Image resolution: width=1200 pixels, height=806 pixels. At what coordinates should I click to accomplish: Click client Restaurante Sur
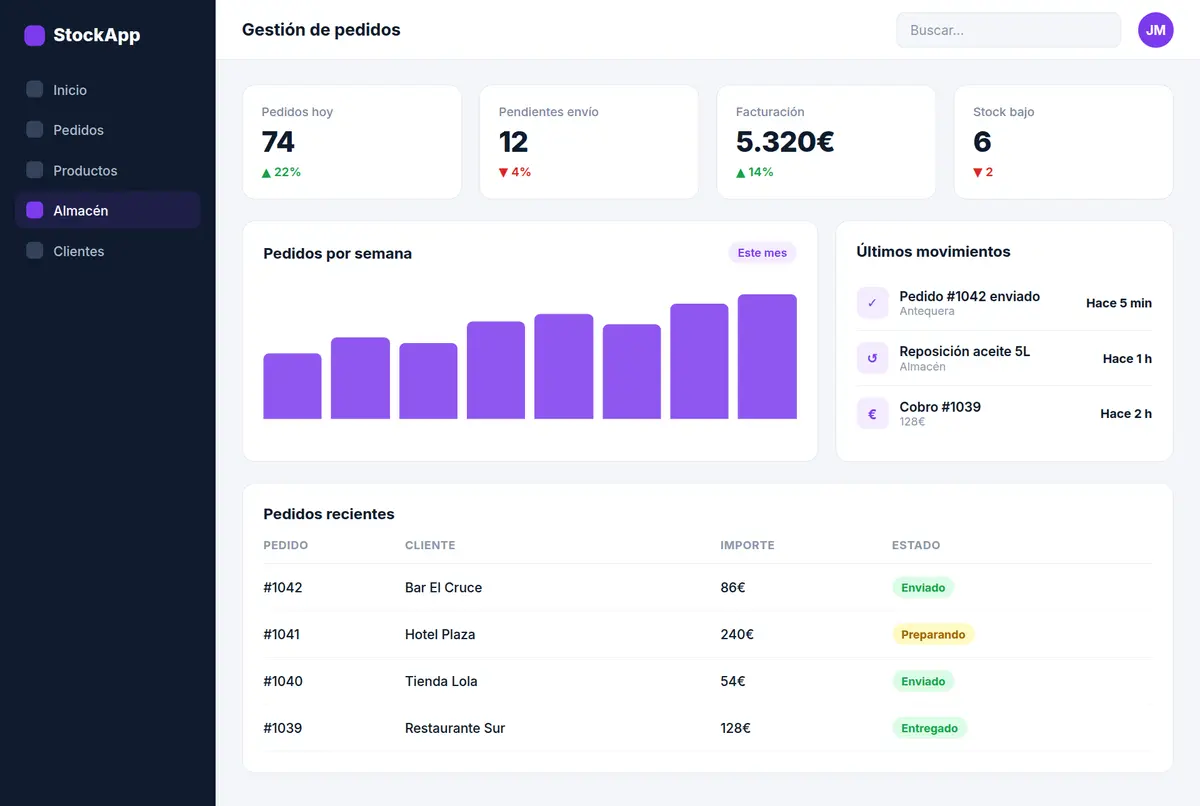(455, 728)
